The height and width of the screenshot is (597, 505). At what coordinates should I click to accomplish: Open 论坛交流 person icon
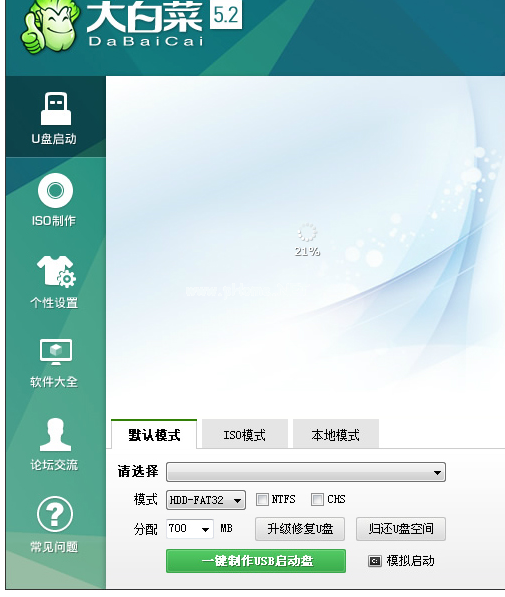(x=55, y=434)
